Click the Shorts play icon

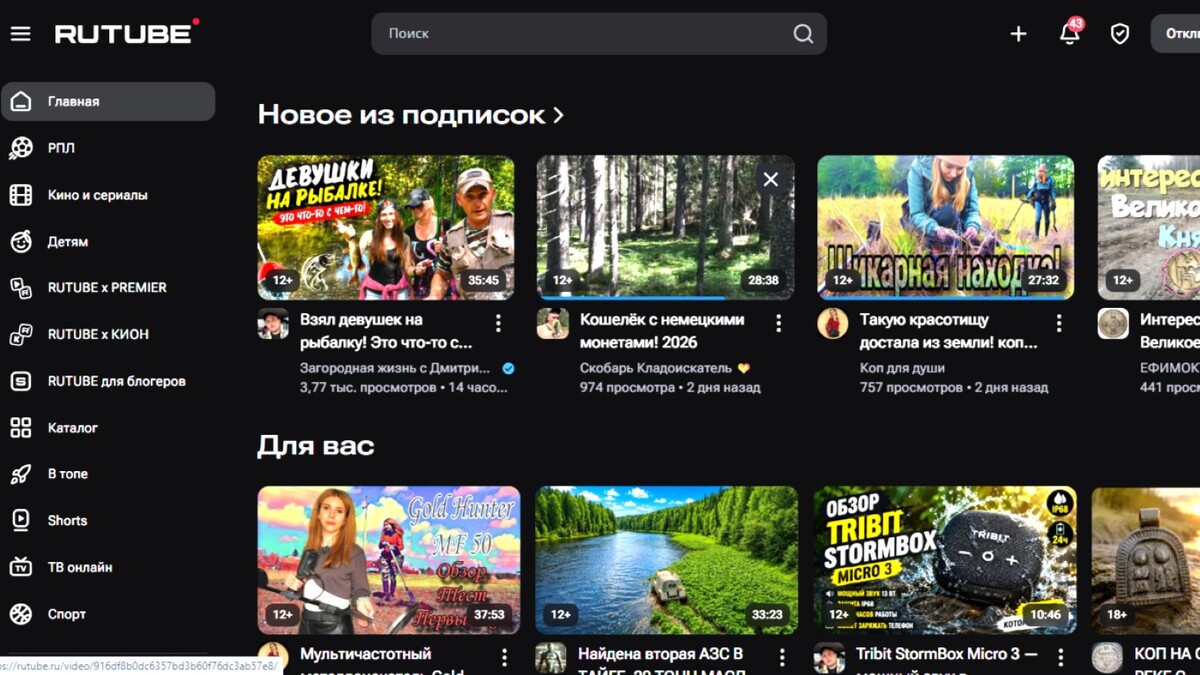(x=21, y=520)
